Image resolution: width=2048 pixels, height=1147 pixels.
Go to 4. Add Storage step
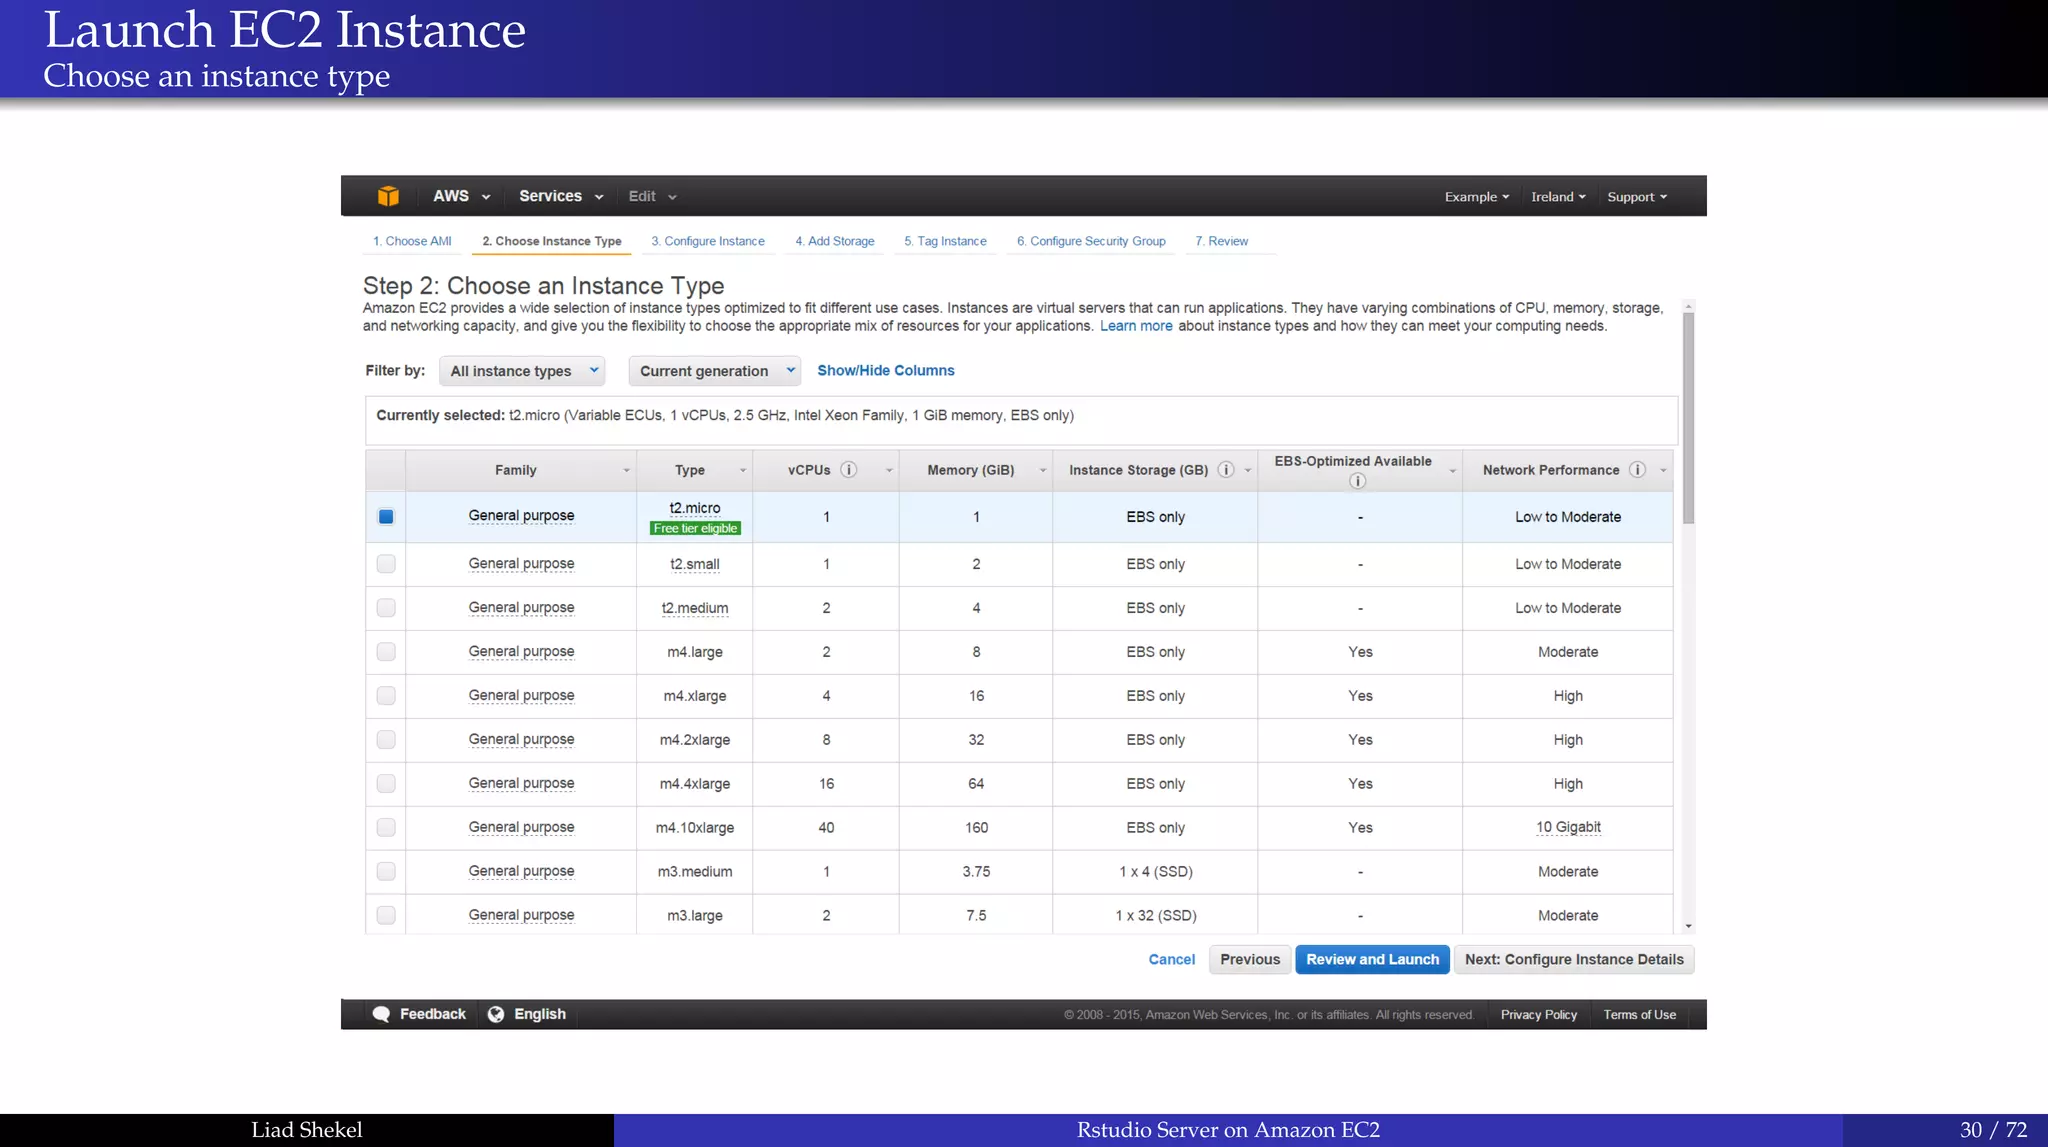pyautogui.click(x=835, y=241)
